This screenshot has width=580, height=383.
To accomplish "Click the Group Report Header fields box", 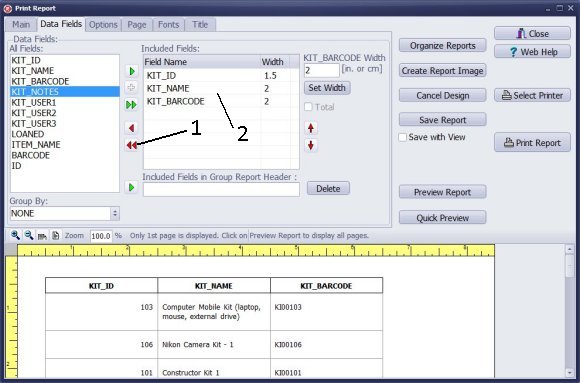I will [x=221, y=189].
